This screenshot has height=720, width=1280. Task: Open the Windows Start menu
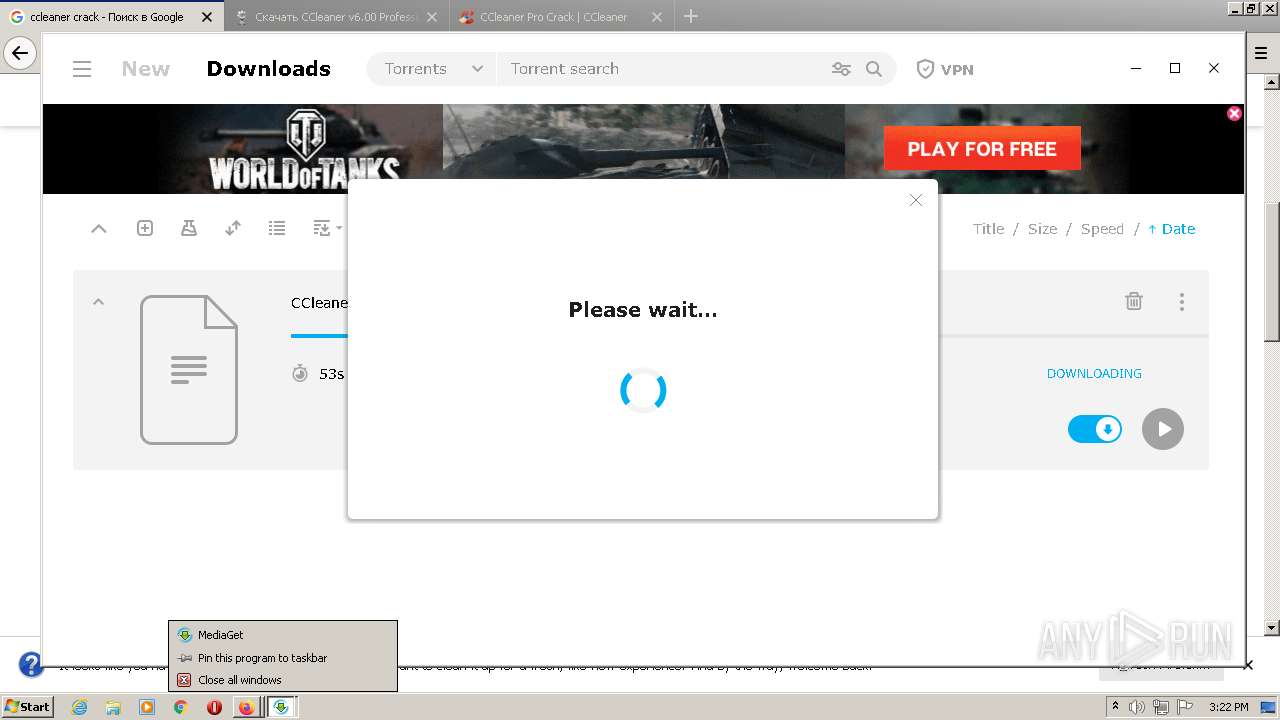27,706
